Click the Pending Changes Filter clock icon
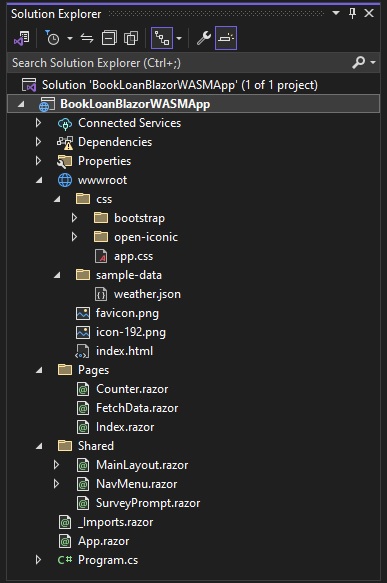 tap(52, 38)
